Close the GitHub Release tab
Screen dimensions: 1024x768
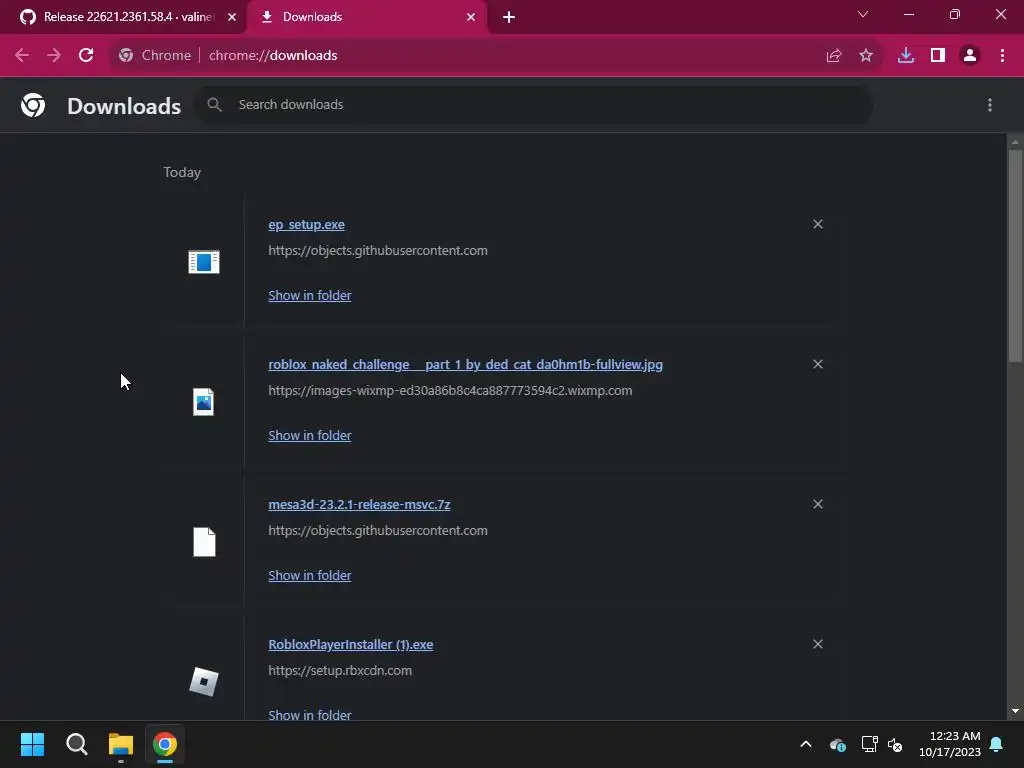coord(232,17)
